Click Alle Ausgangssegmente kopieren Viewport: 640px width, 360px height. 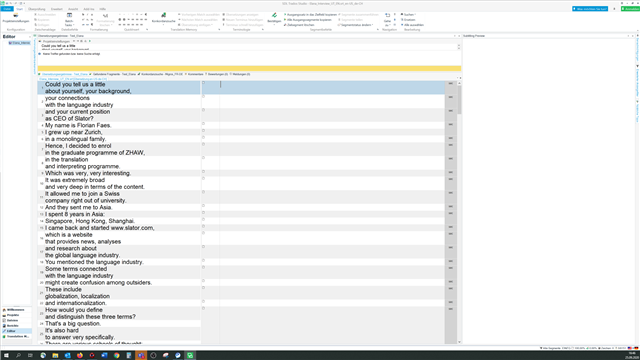308,20
